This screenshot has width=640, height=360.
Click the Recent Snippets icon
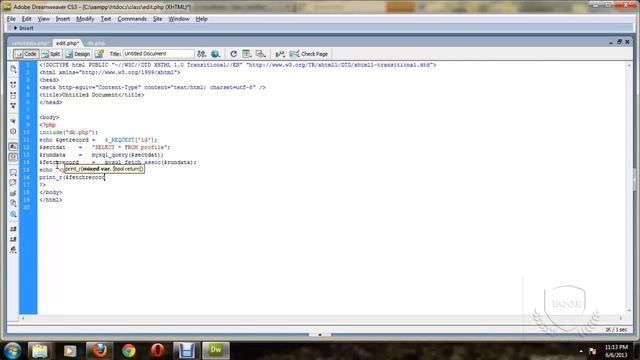pos(13,203)
